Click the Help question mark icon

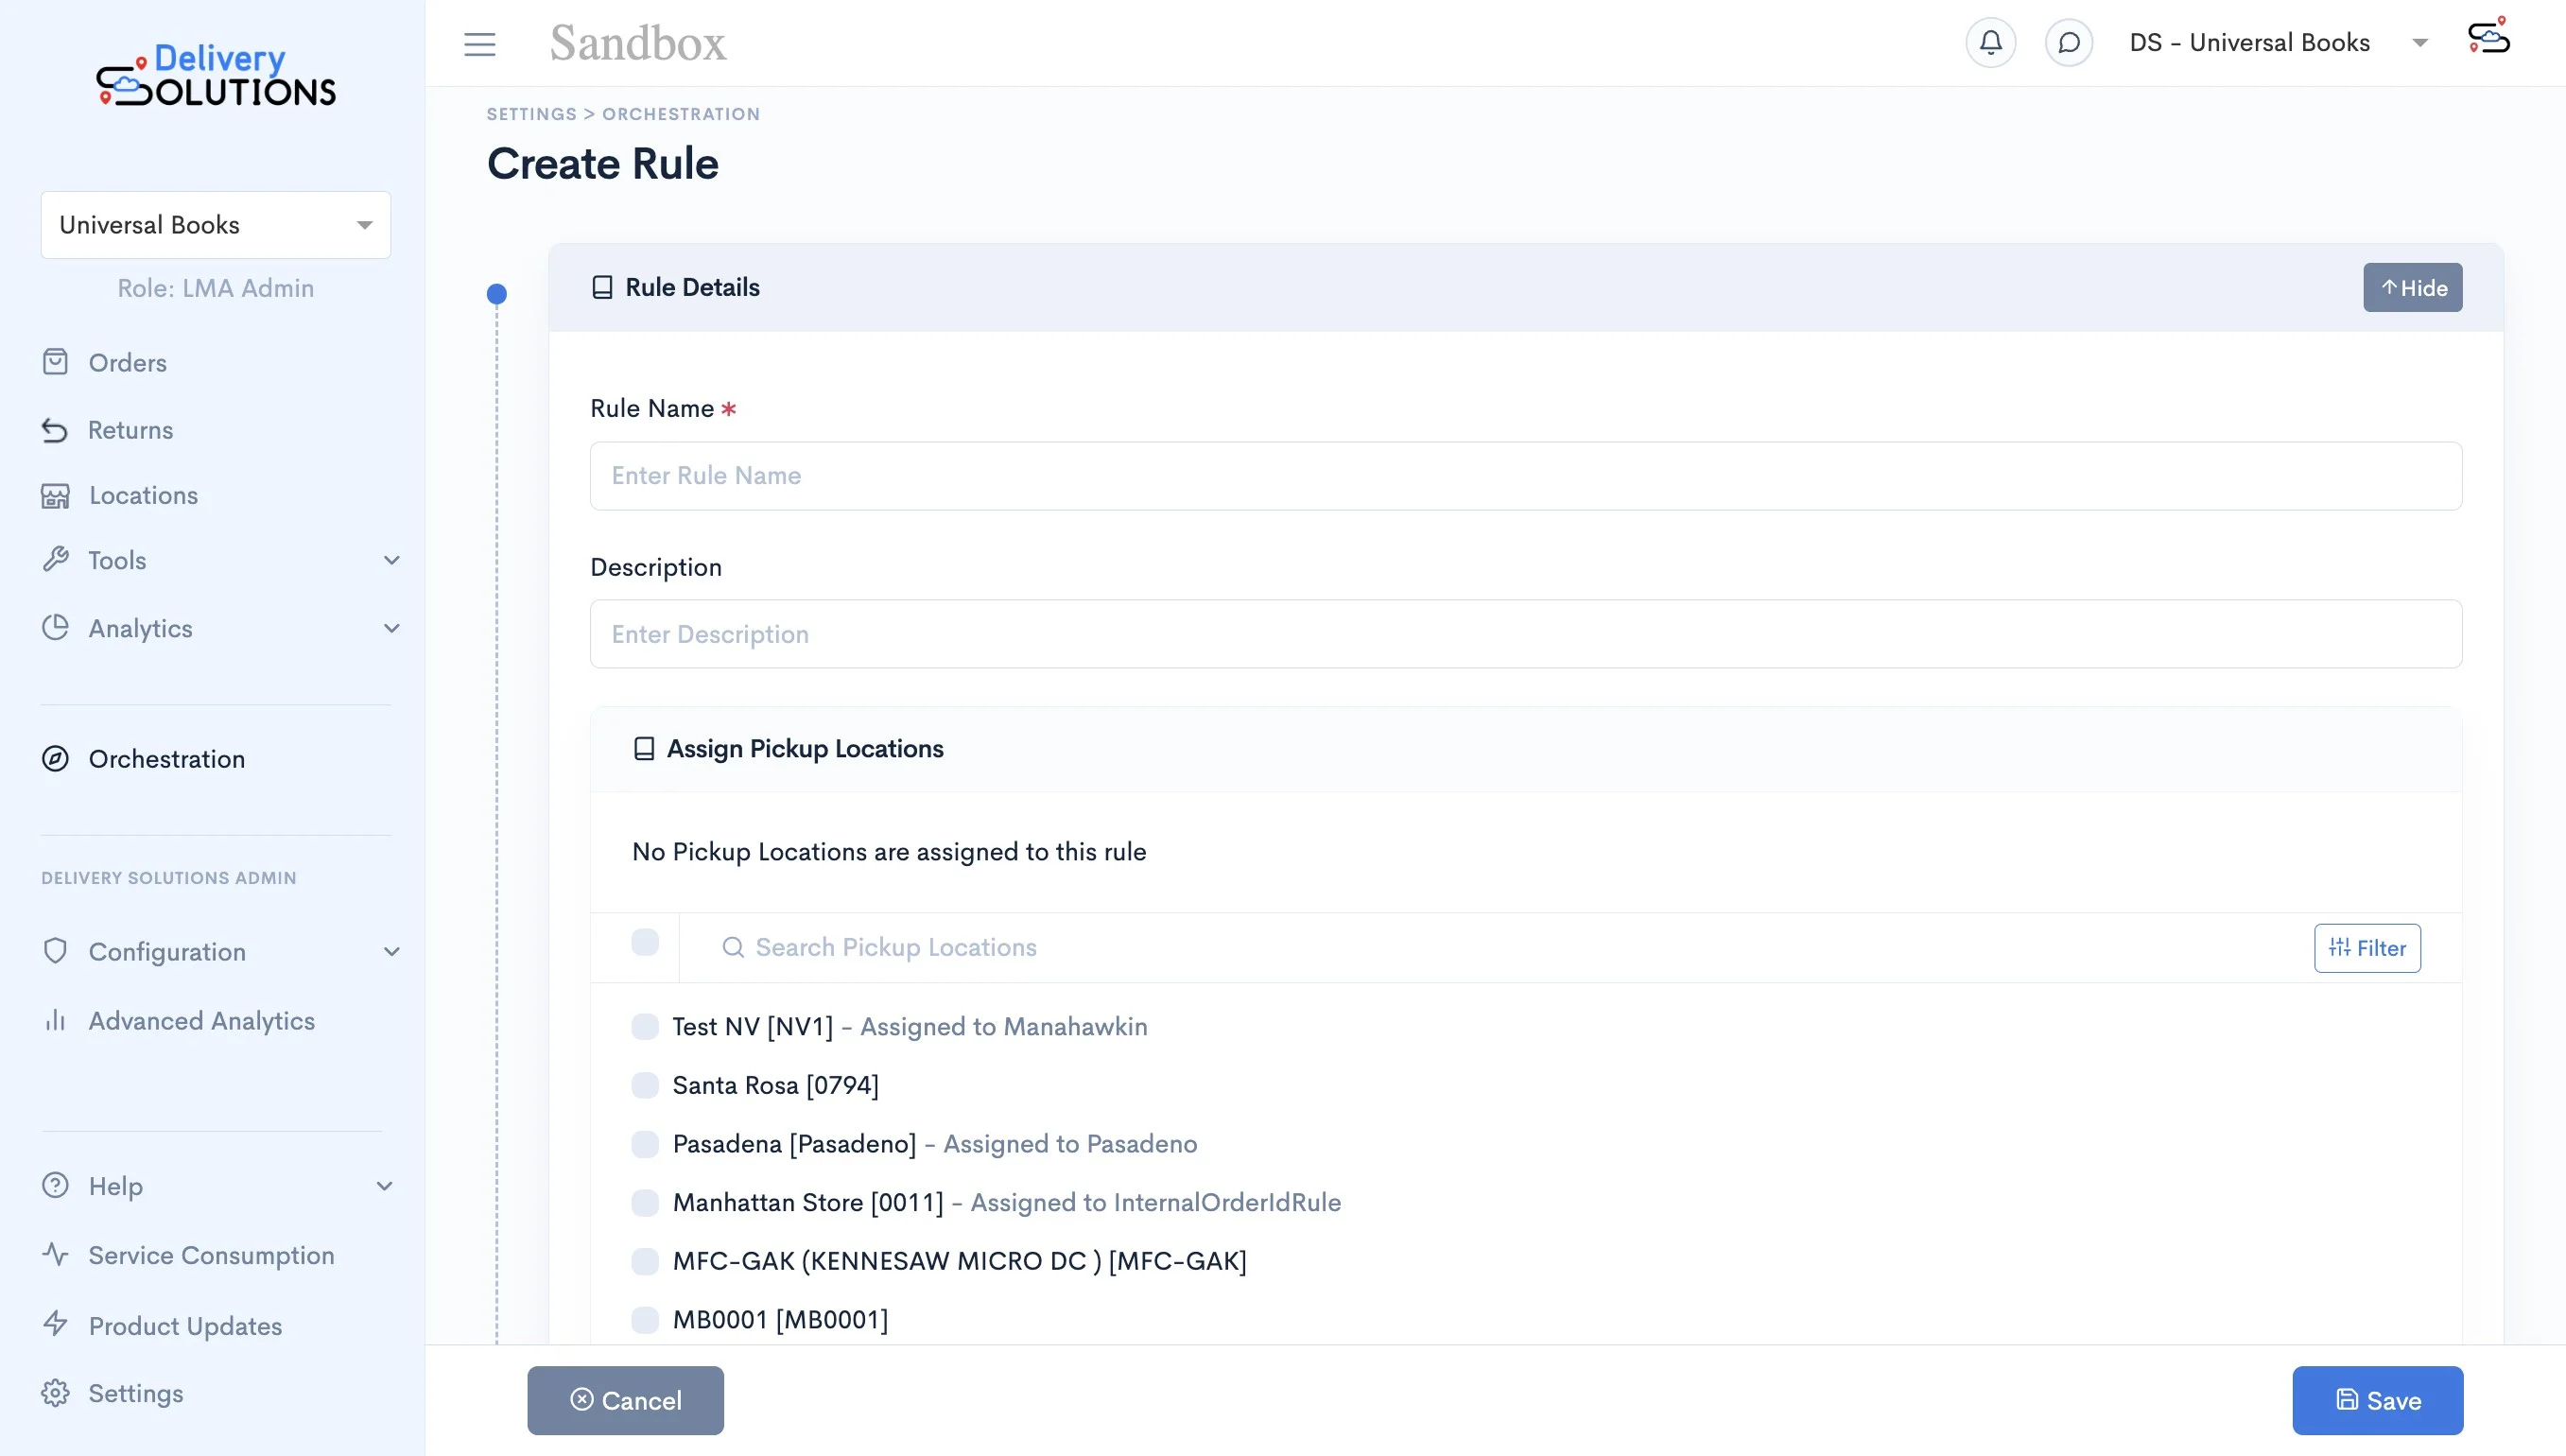pos(55,1186)
